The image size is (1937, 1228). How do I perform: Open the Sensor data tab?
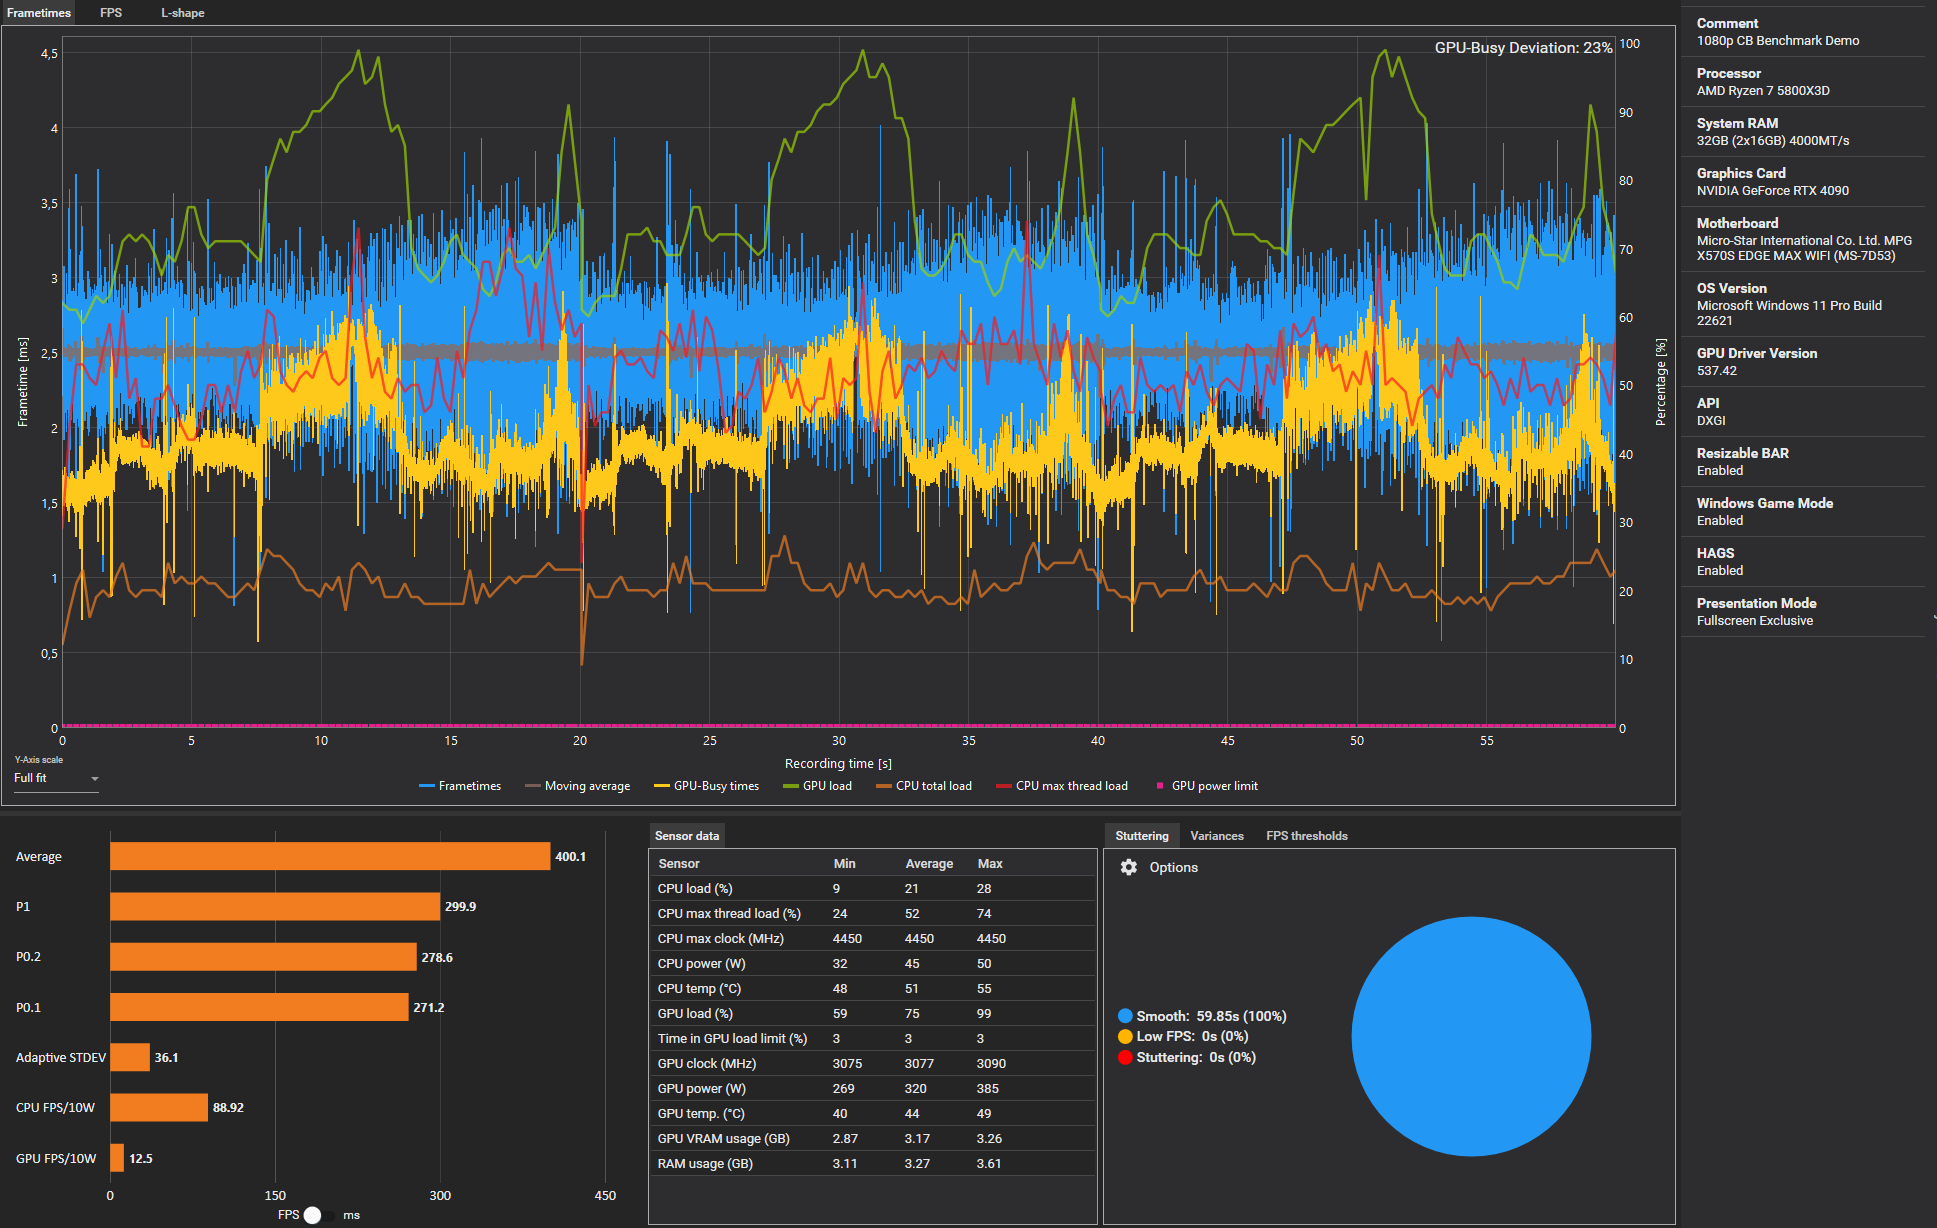pyautogui.click(x=687, y=836)
